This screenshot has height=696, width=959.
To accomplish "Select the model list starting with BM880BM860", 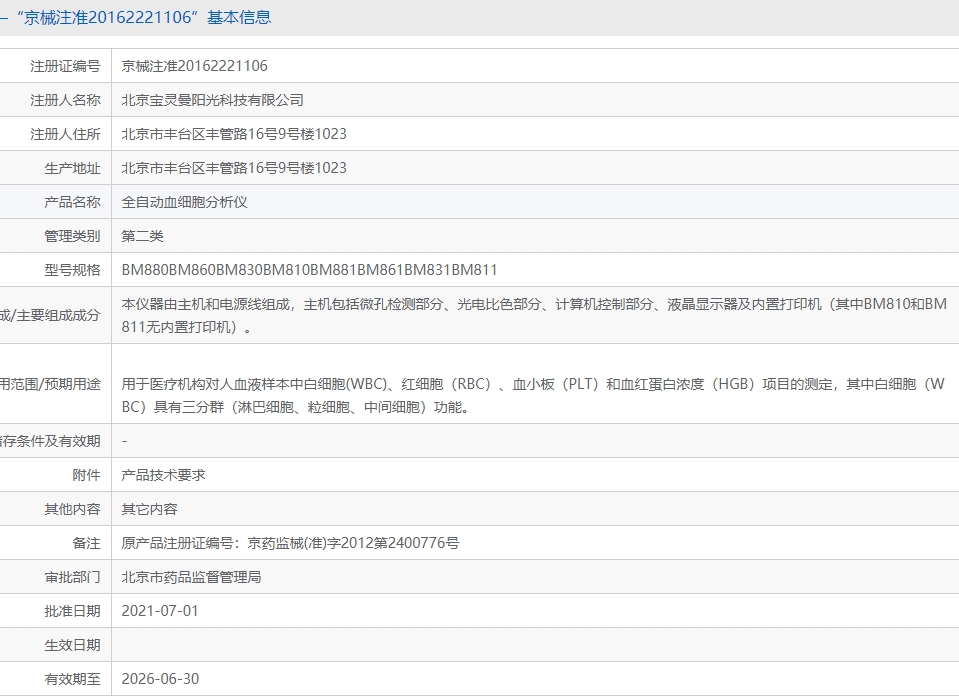I will pos(309,270).
